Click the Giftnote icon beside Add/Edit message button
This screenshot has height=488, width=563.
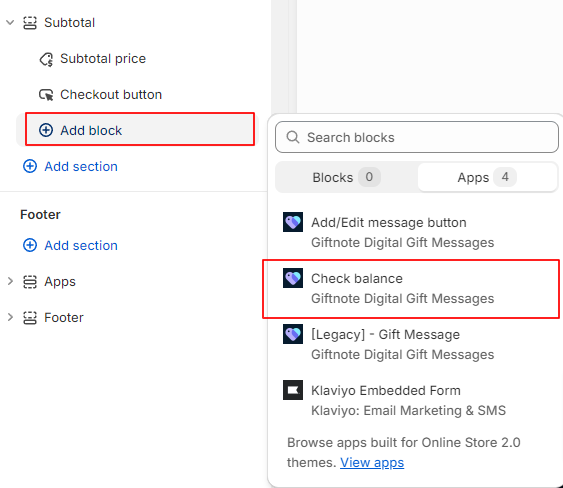coord(293,222)
